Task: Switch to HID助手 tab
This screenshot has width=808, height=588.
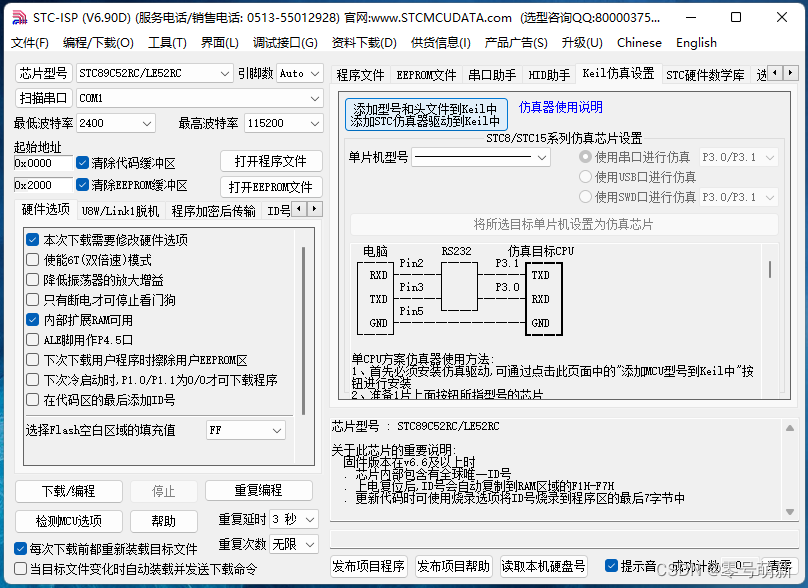Action: pos(549,75)
